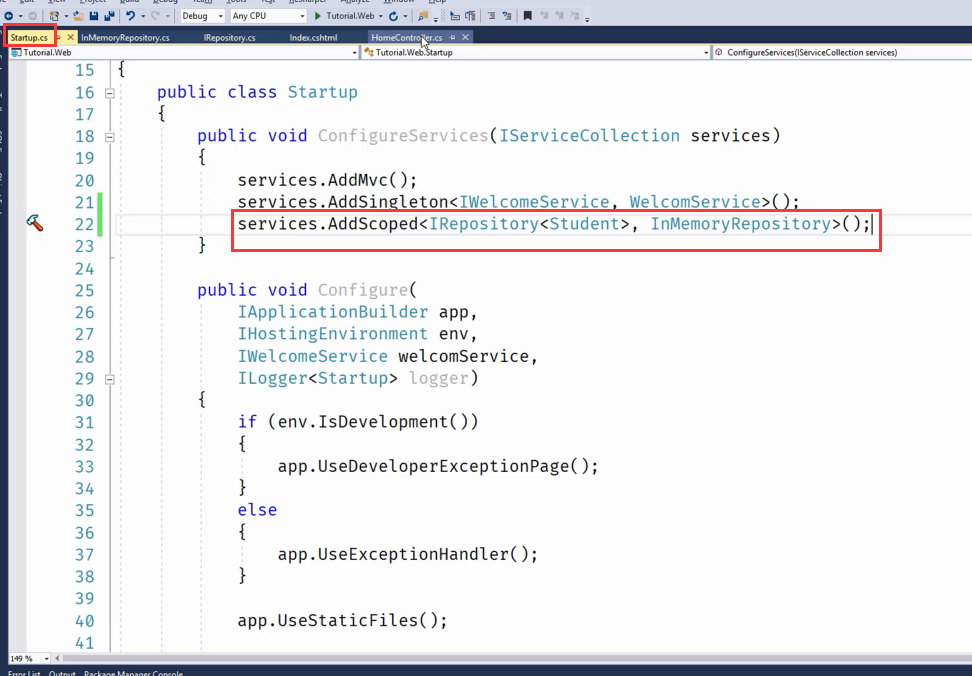Pin the Startup.cs tab
Image resolution: width=972 pixels, height=676 pixels.
click(58, 37)
